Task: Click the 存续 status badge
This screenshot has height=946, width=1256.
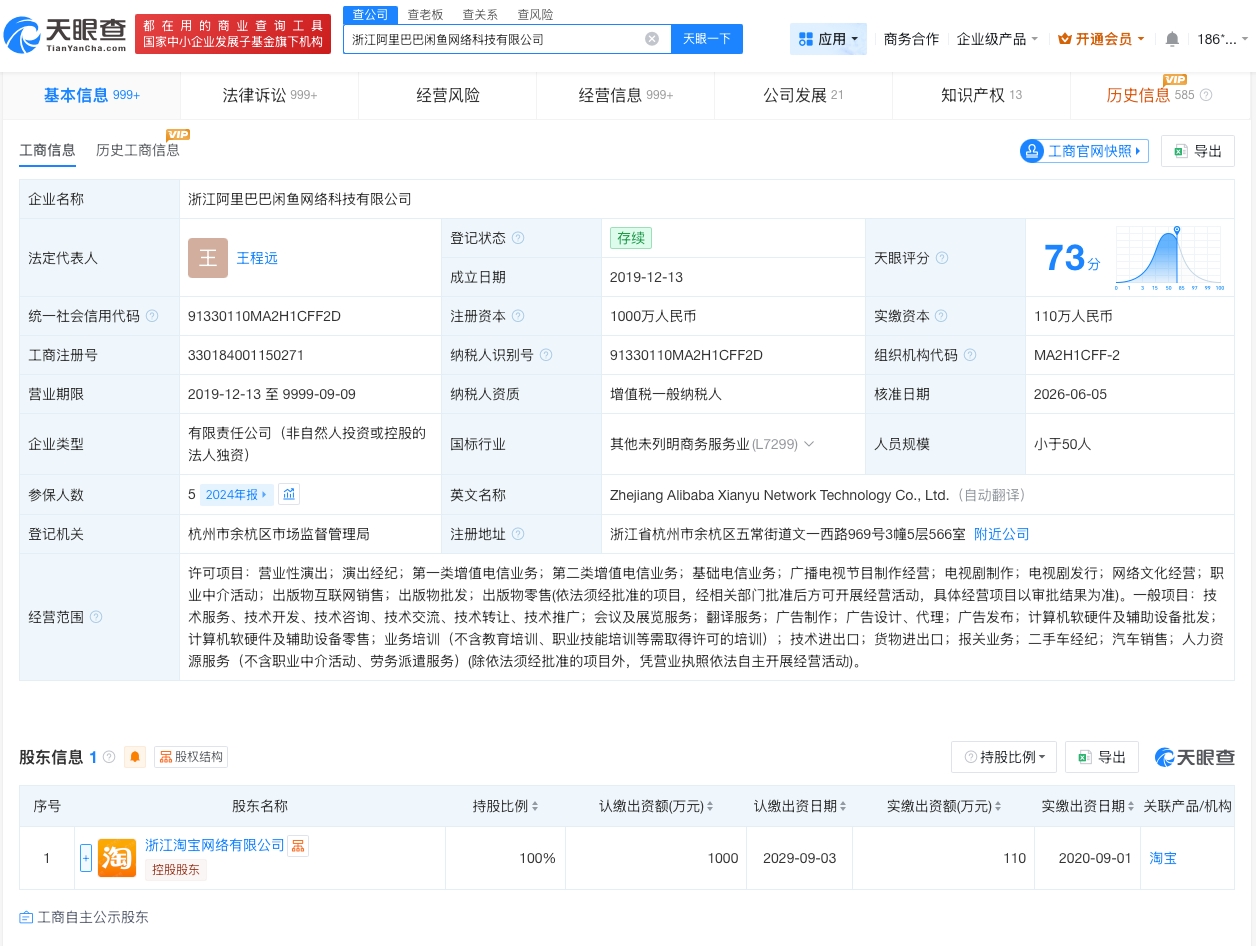Action: pyautogui.click(x=631, y=238)
